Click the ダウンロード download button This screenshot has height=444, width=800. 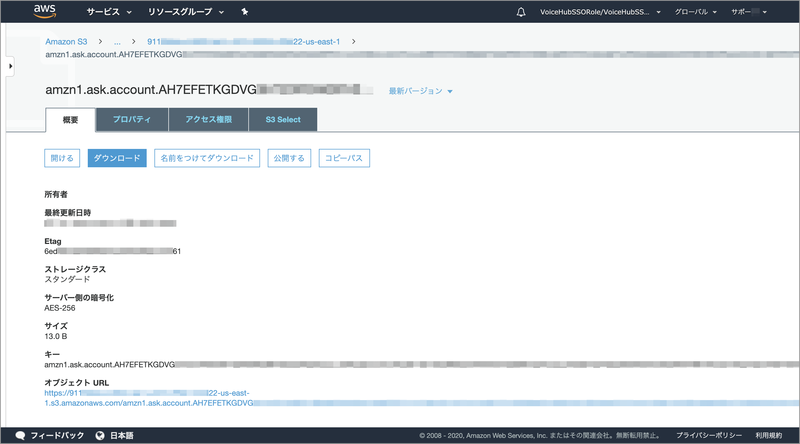tap(117, 158)
